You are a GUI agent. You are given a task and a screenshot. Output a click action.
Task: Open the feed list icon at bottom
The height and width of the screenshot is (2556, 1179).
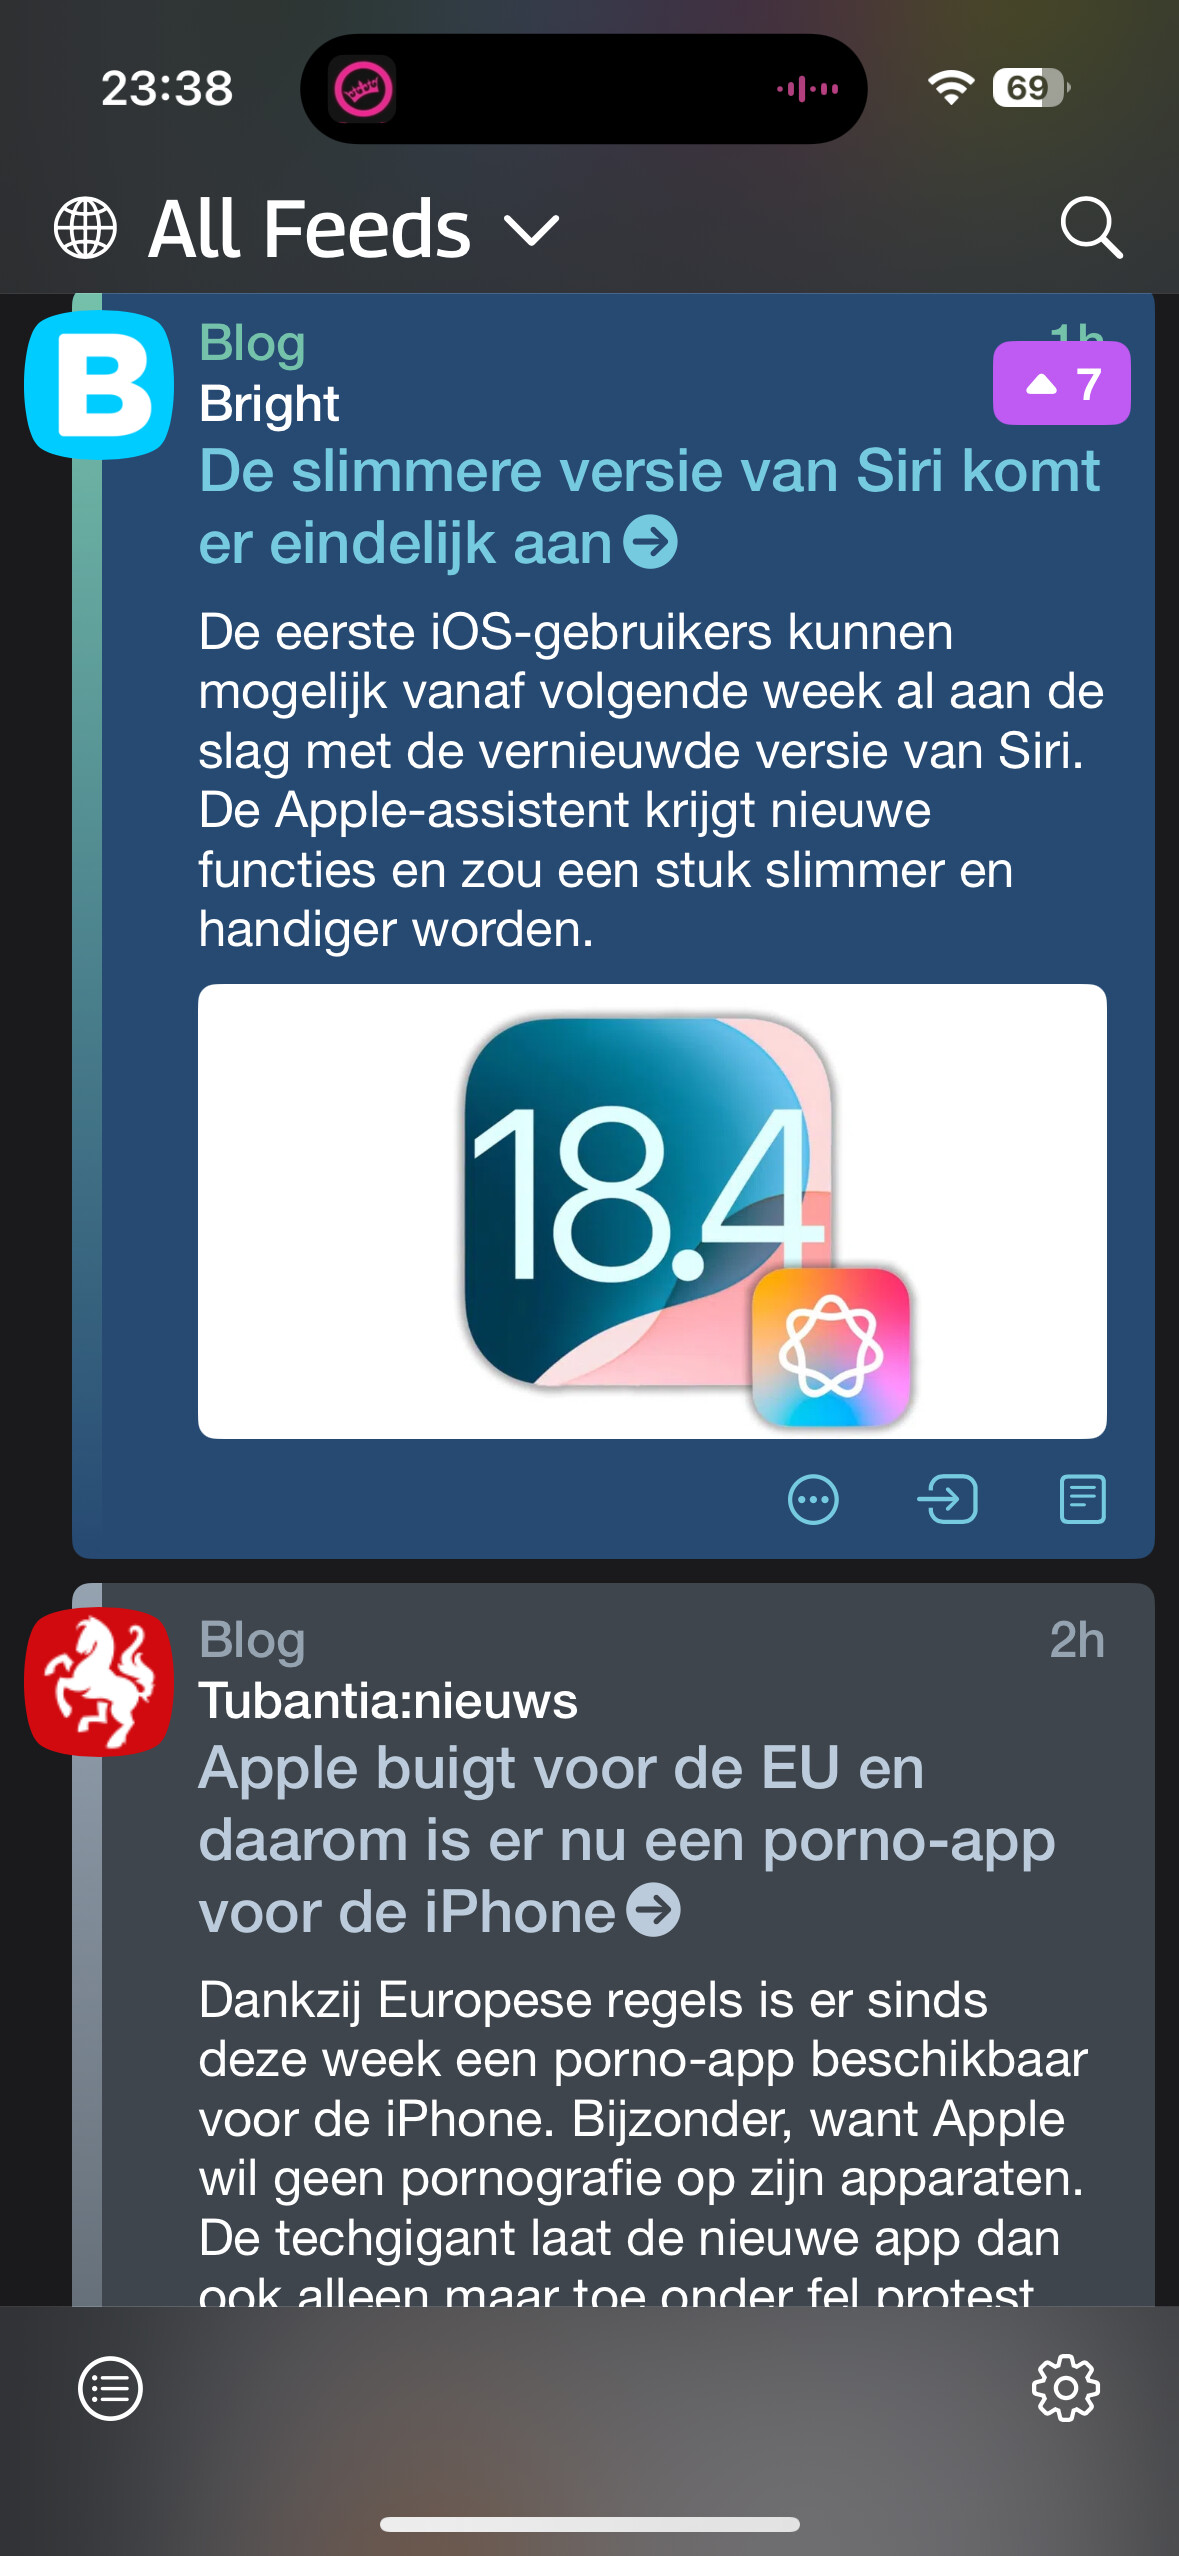pos(110,2388)
